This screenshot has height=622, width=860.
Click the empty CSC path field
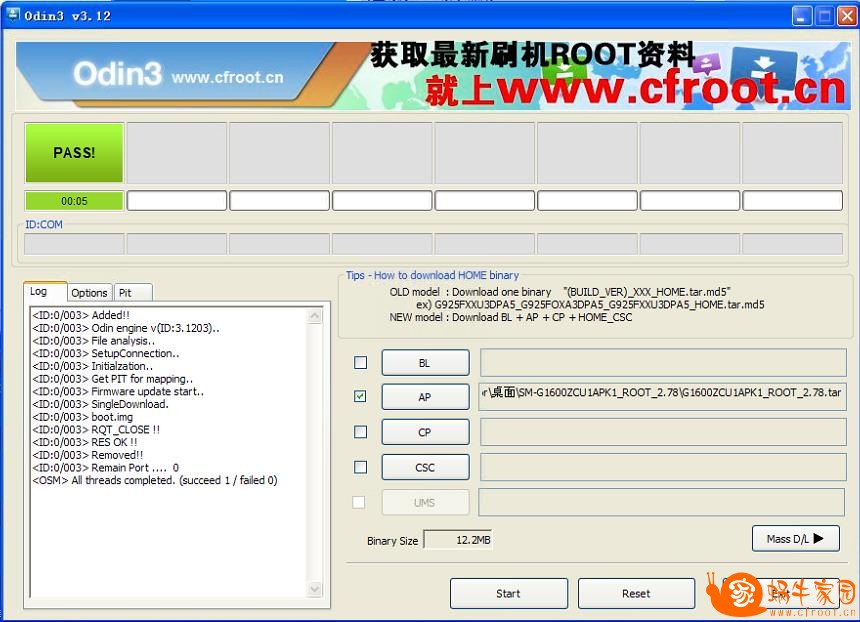(x=663, y=467)
